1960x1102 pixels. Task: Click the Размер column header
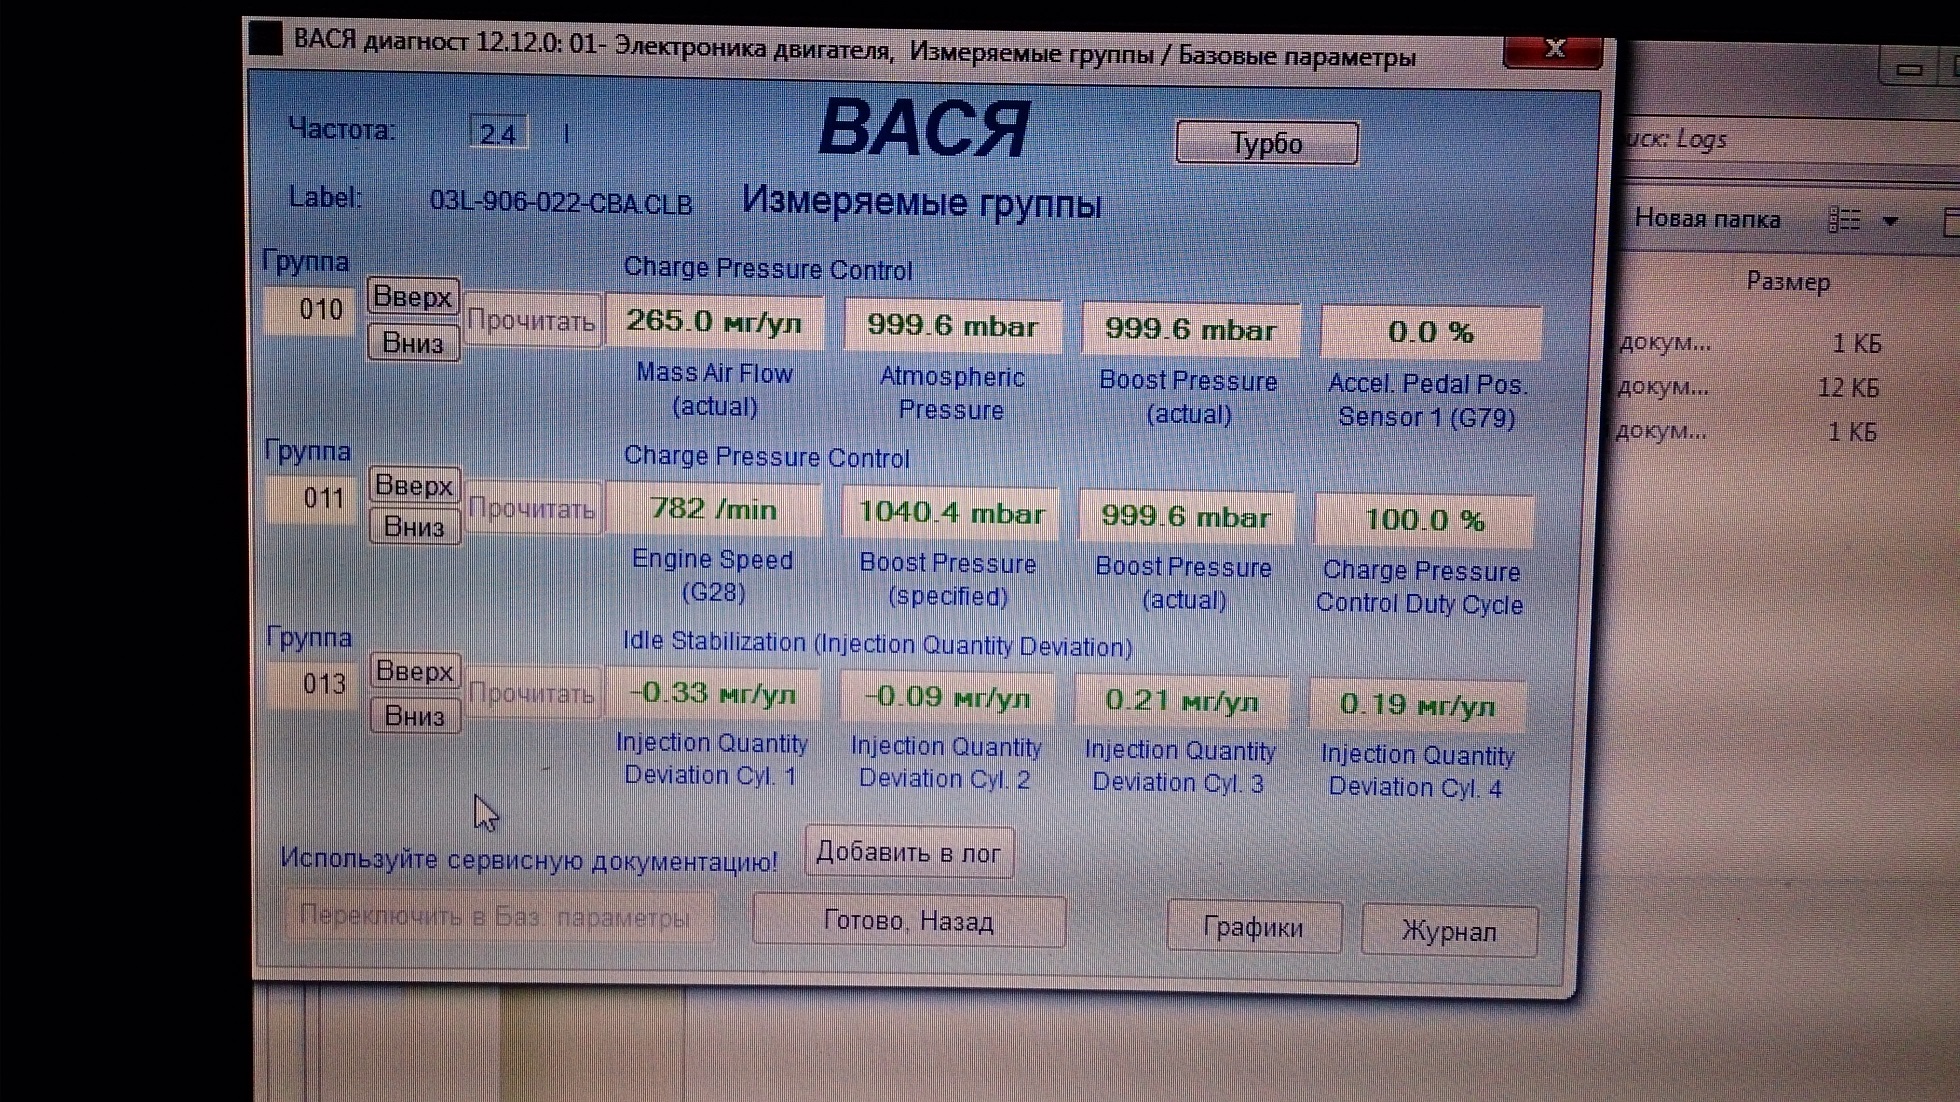click(1788, 282)
